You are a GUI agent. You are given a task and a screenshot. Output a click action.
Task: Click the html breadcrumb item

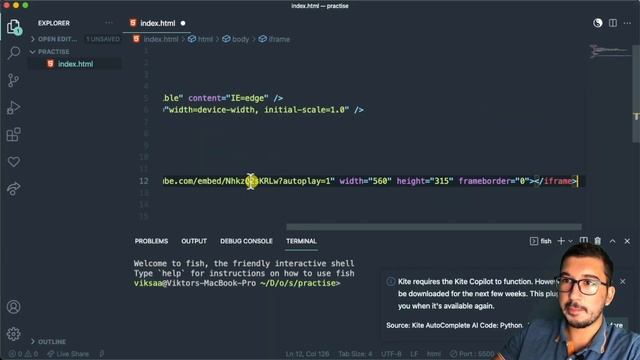pos(200,39)
